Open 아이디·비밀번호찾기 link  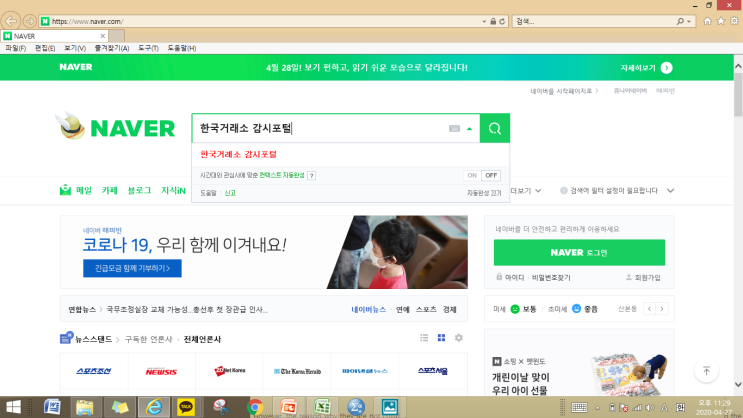point(534,278)
